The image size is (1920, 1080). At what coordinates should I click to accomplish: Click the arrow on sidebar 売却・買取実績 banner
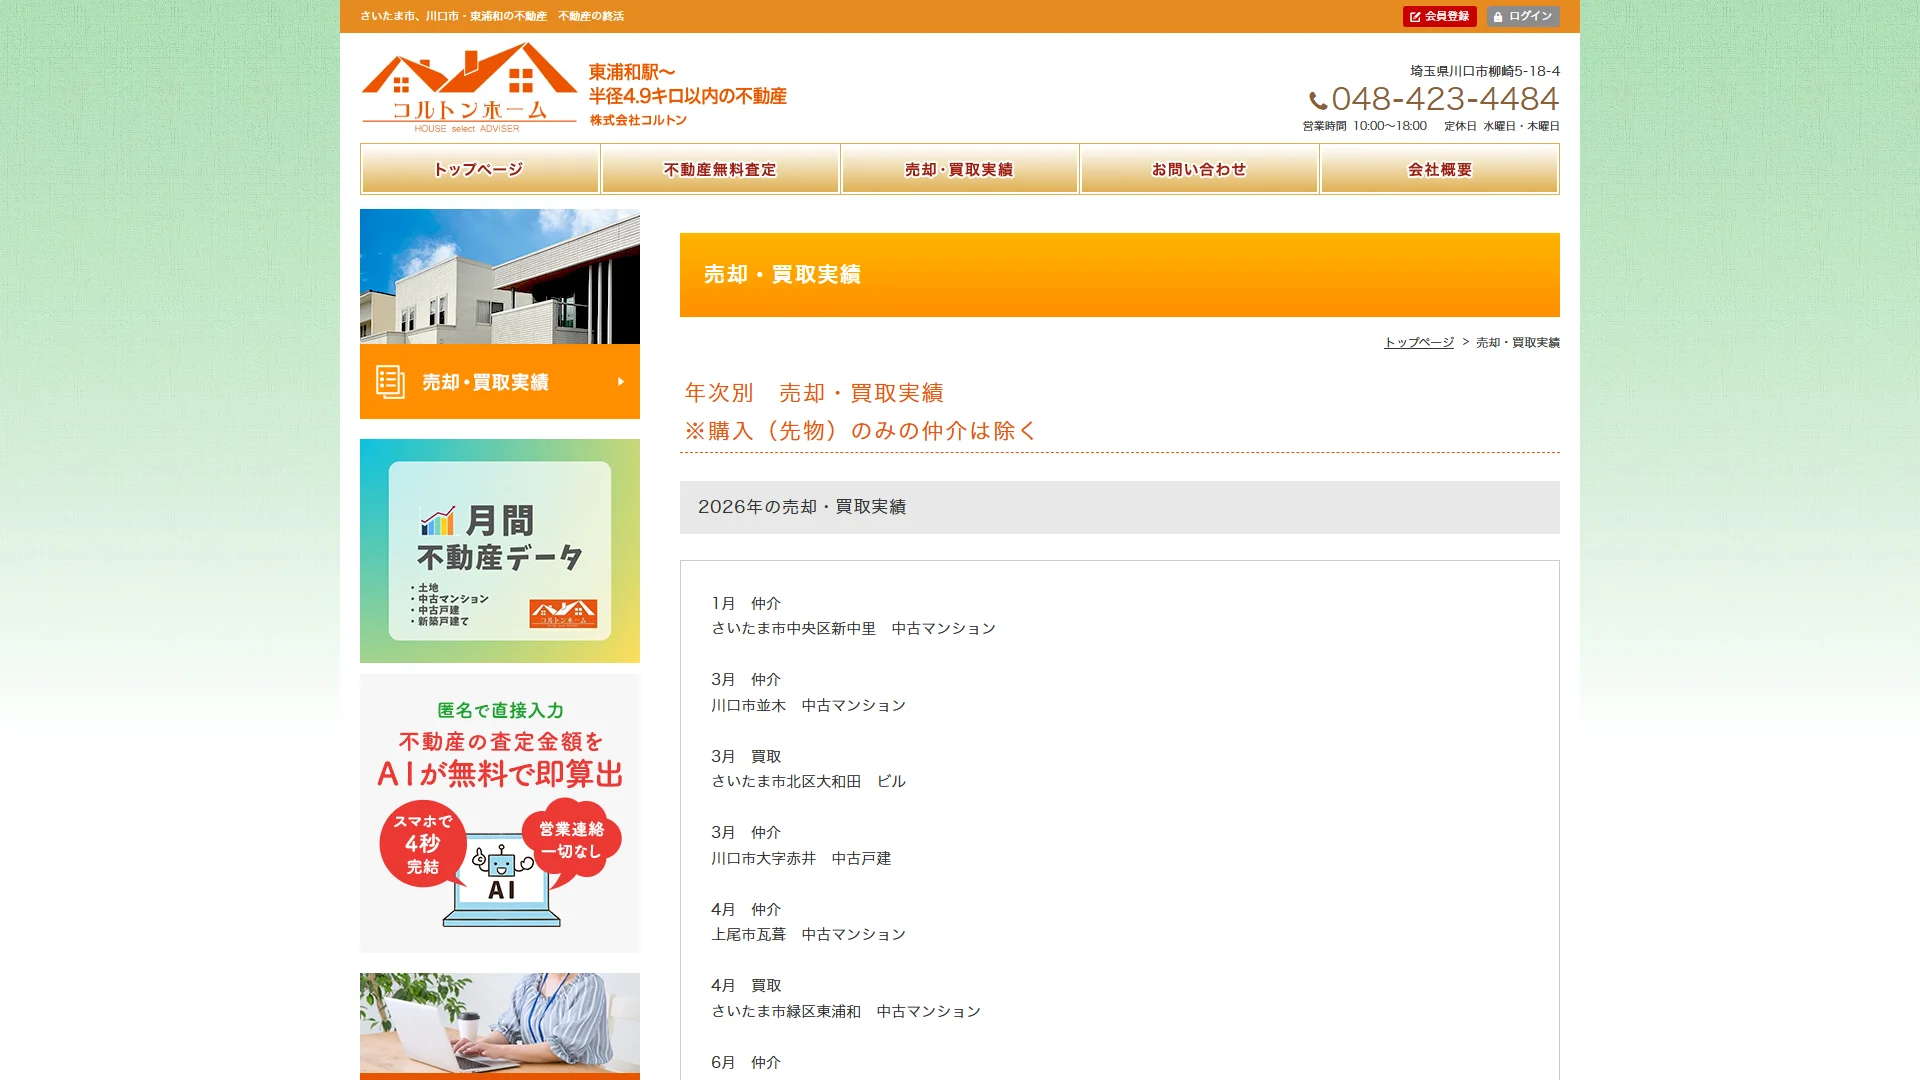click(621, 382)
